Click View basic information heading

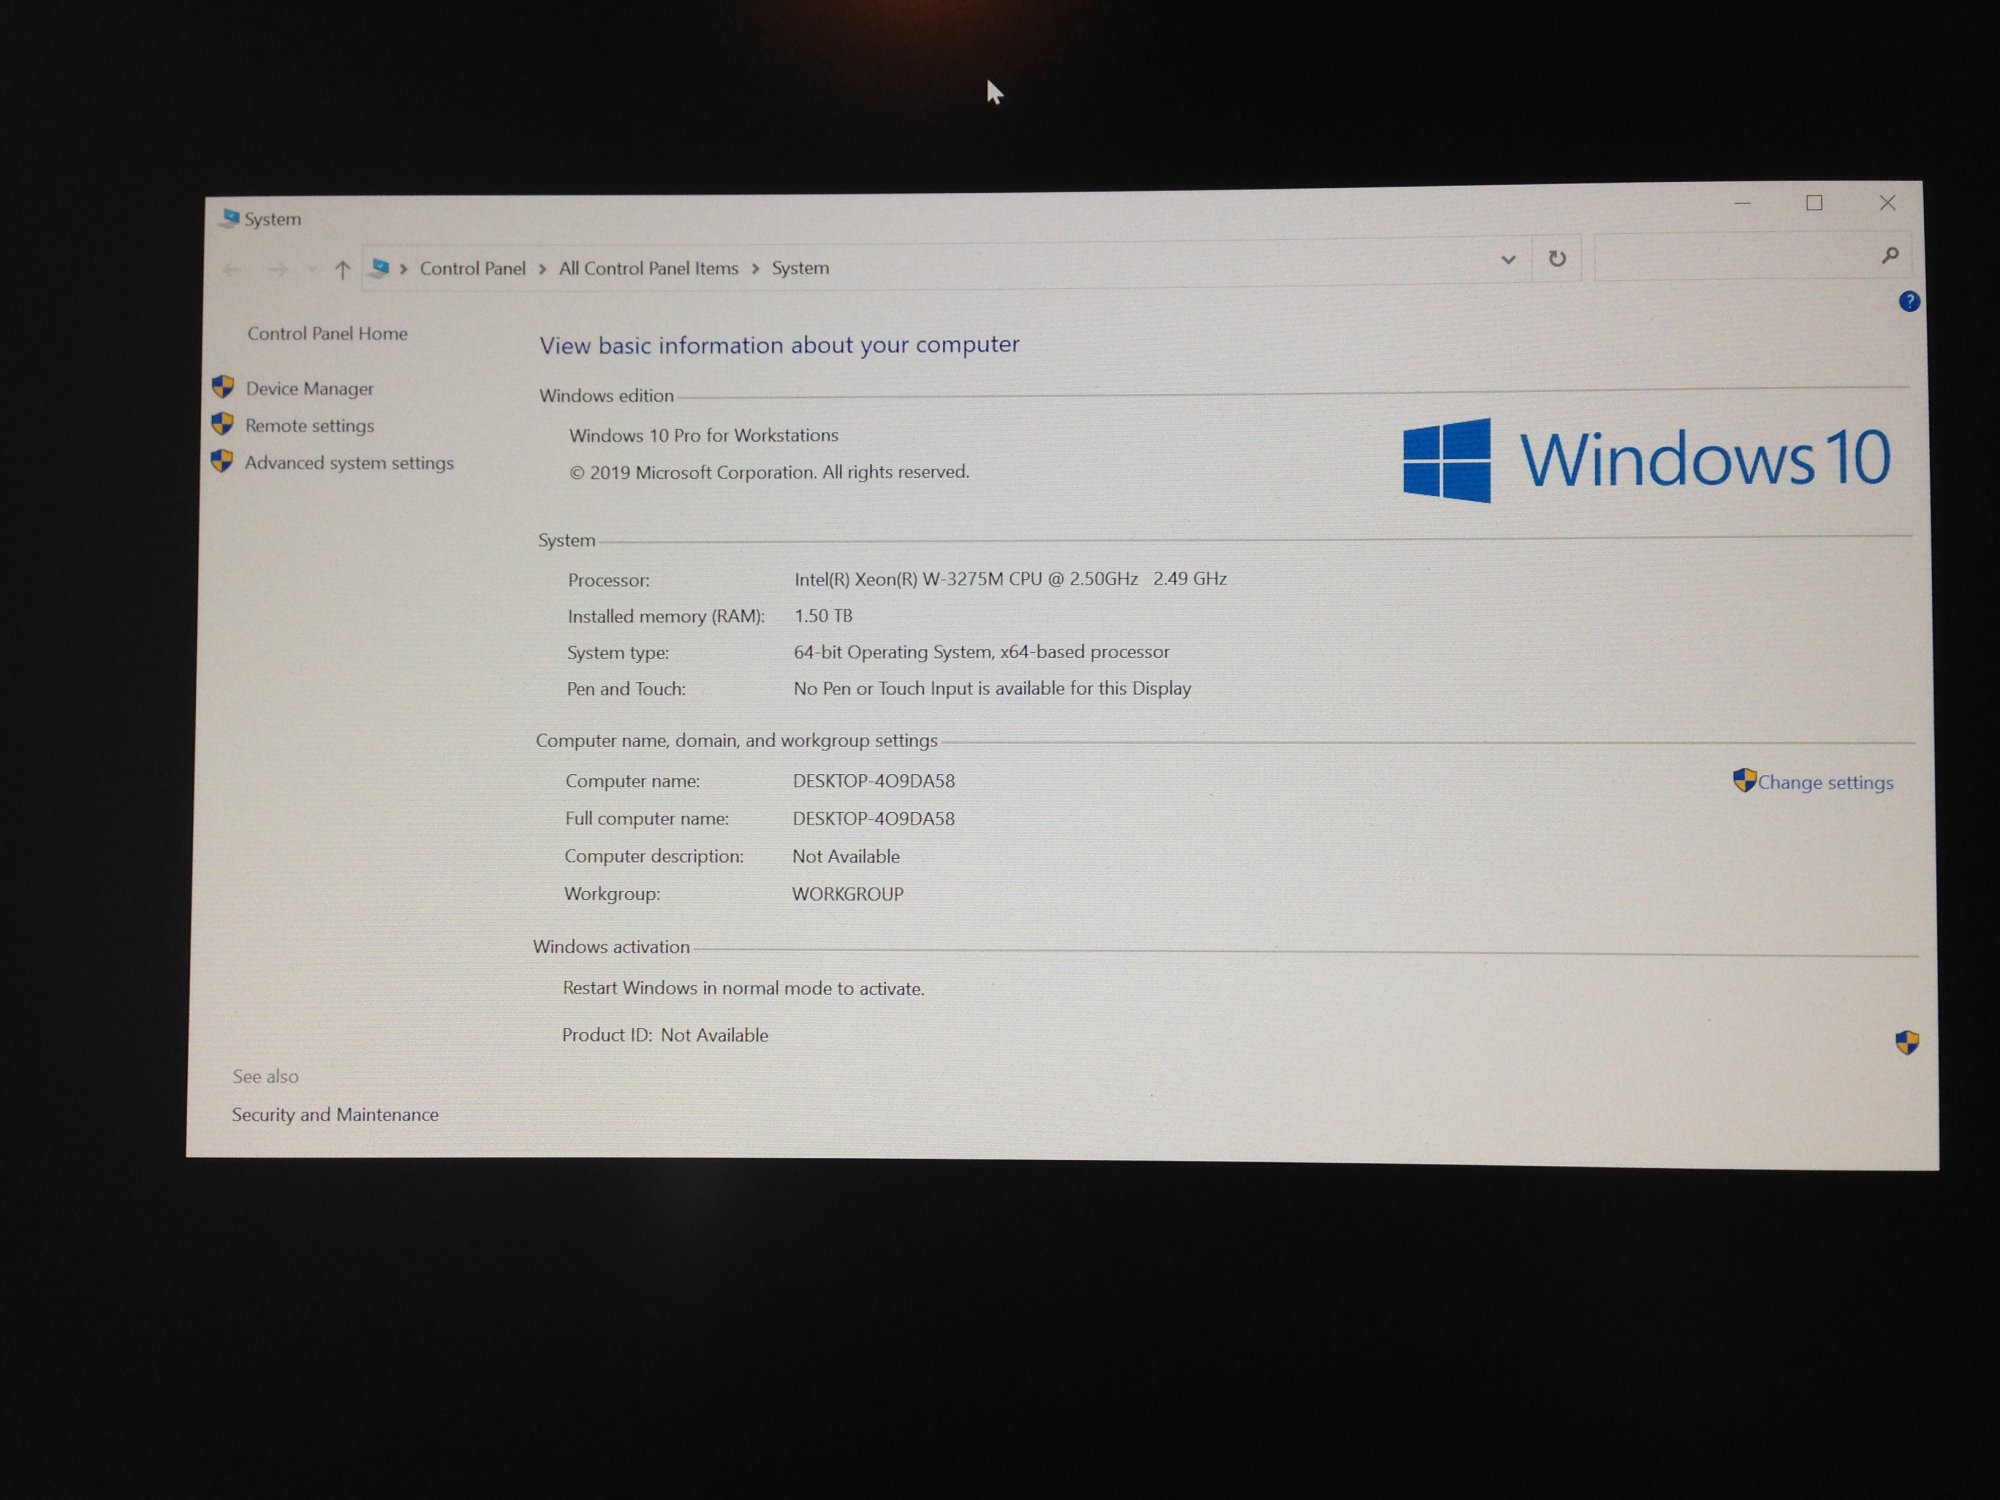coord(779,345)
